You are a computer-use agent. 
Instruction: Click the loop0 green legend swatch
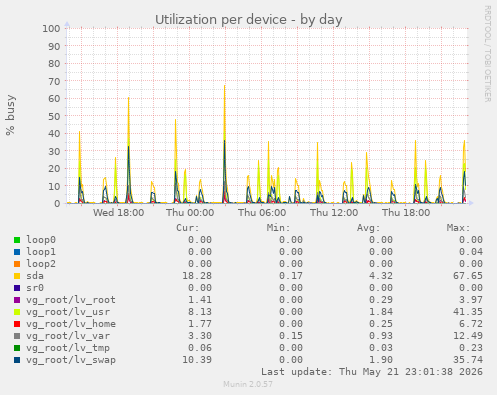17,240
